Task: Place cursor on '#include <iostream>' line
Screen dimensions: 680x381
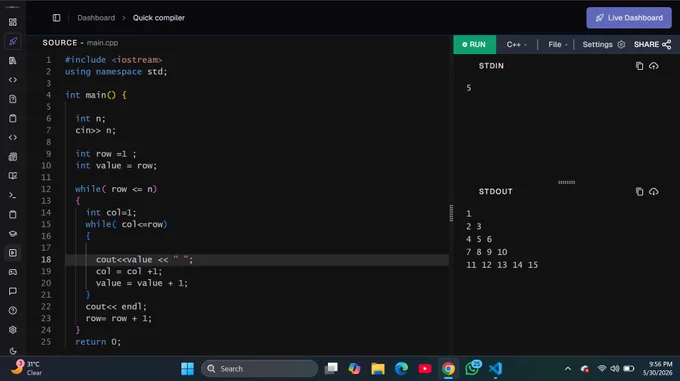Action: (x=113, y=60)
